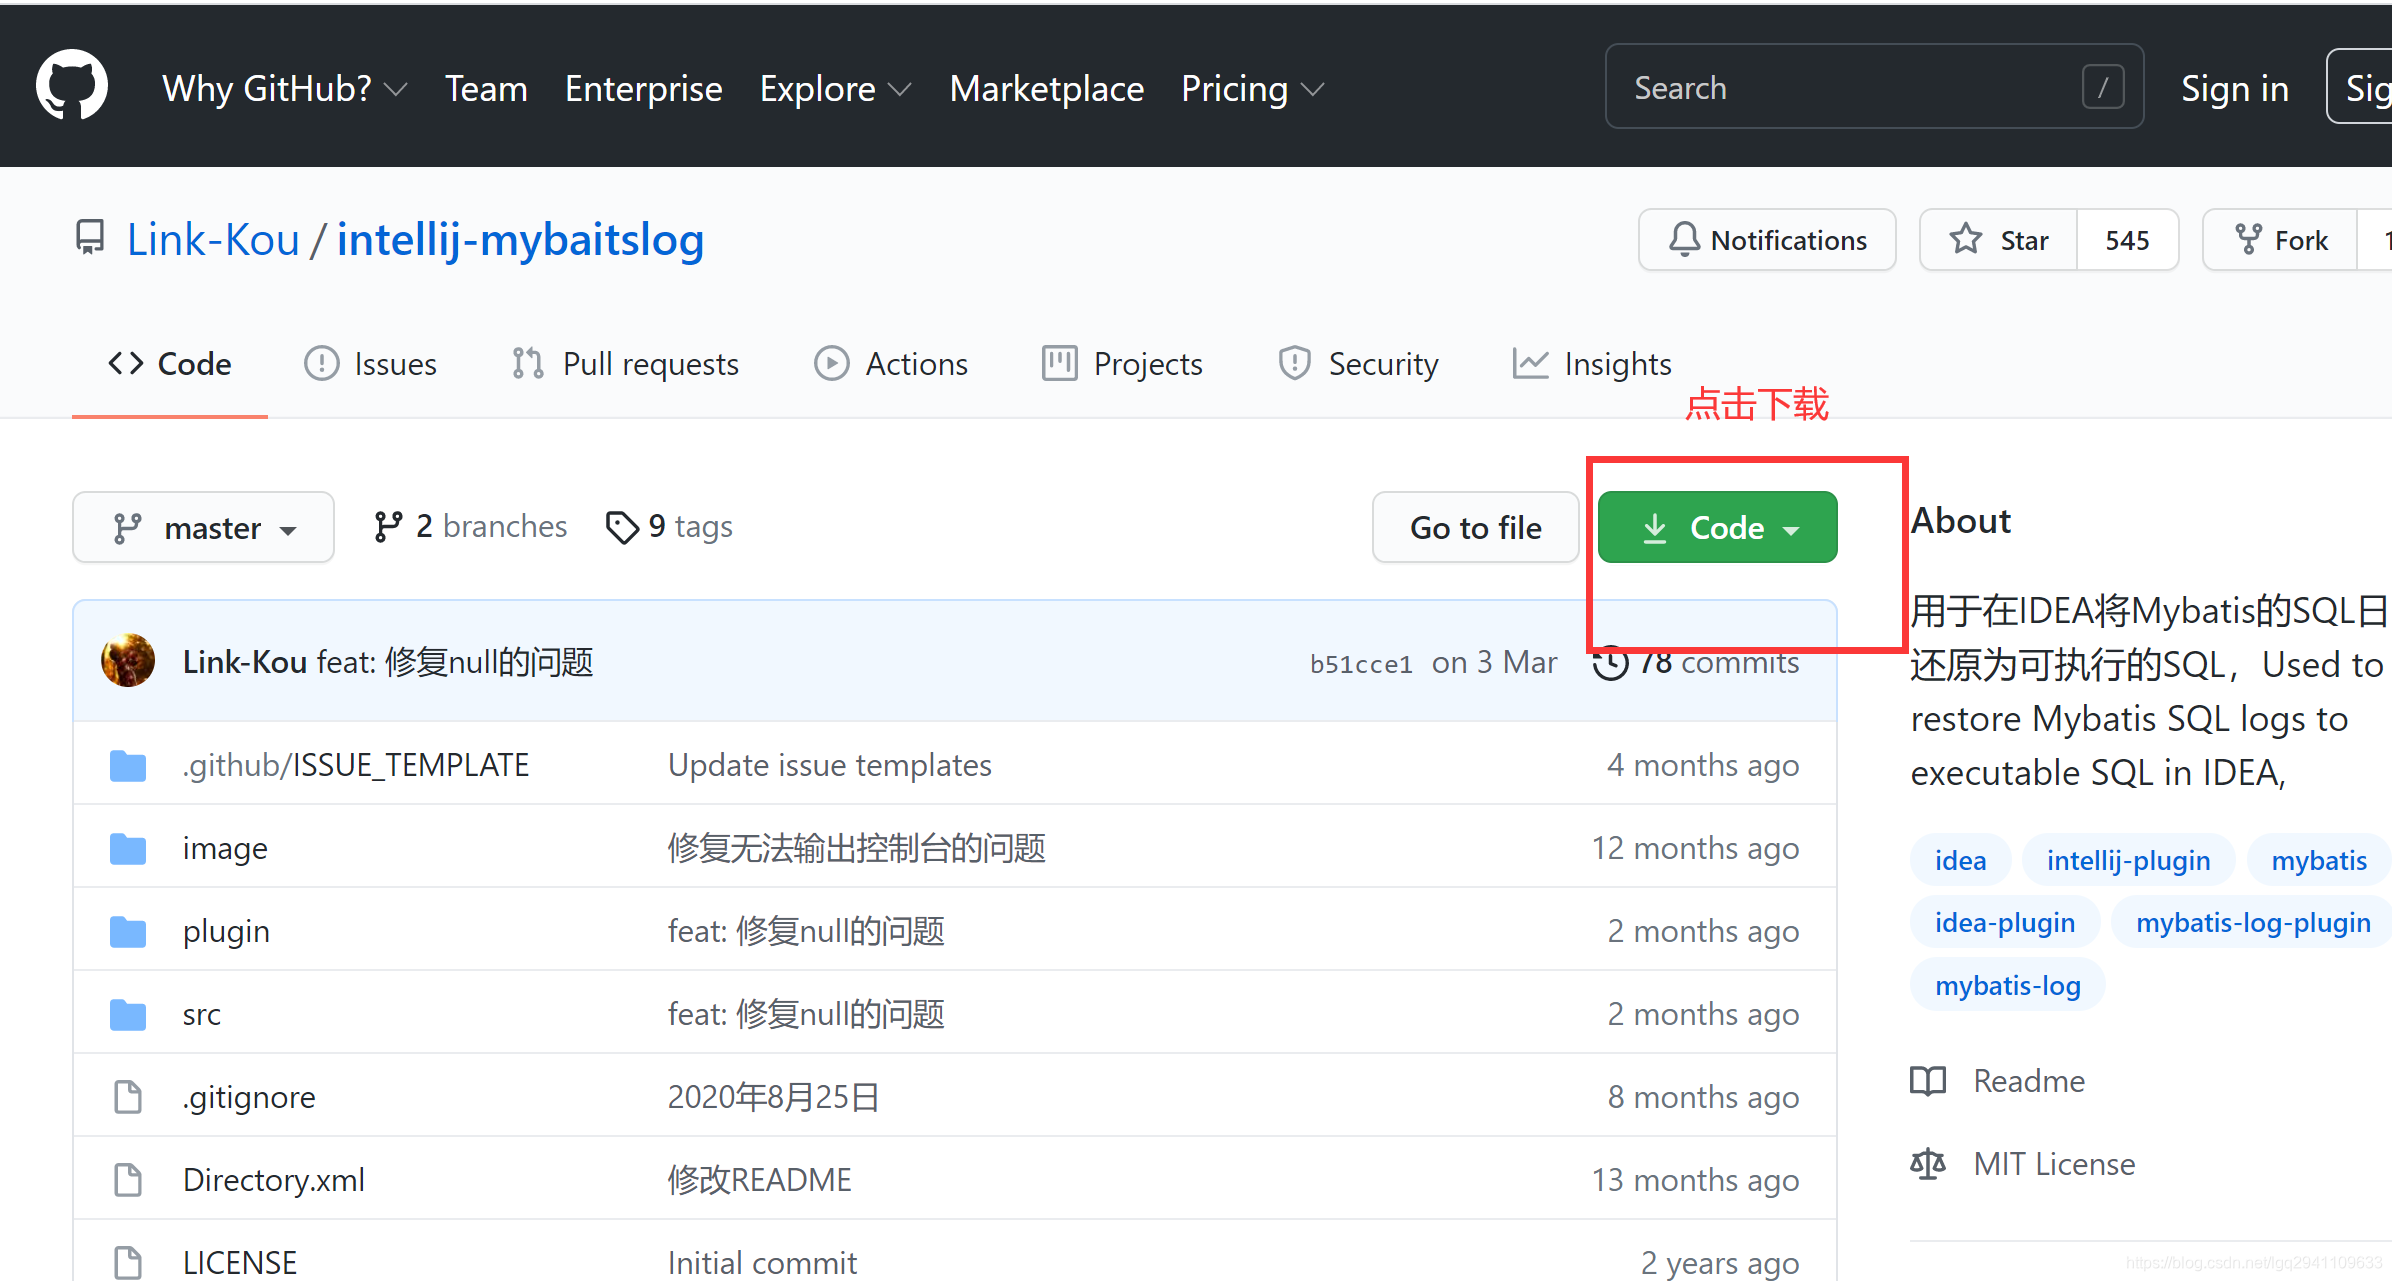Click the fork icon on the Fork button
The height and width of the screenshot is (1281, 2392).
2248,240
